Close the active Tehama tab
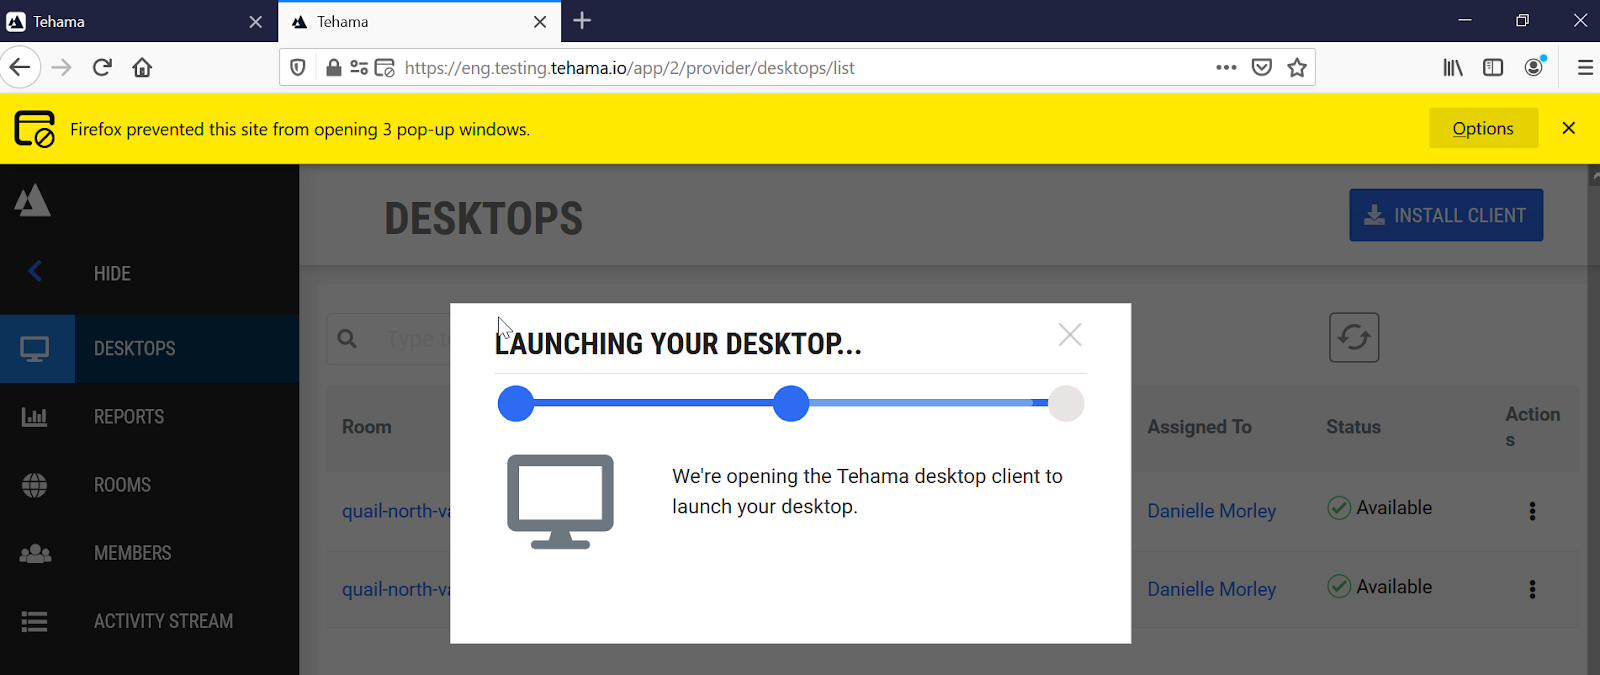The height and width of the screenshot is (675, 1600). point(540,22)
